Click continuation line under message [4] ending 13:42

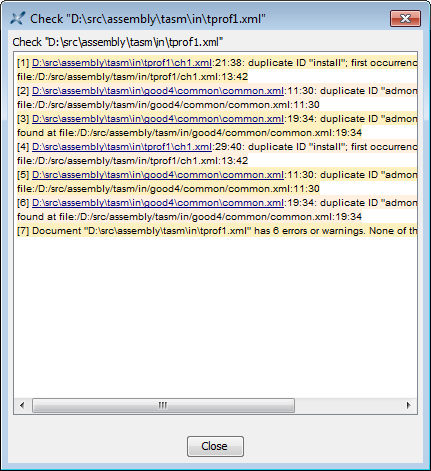point(133,161)
